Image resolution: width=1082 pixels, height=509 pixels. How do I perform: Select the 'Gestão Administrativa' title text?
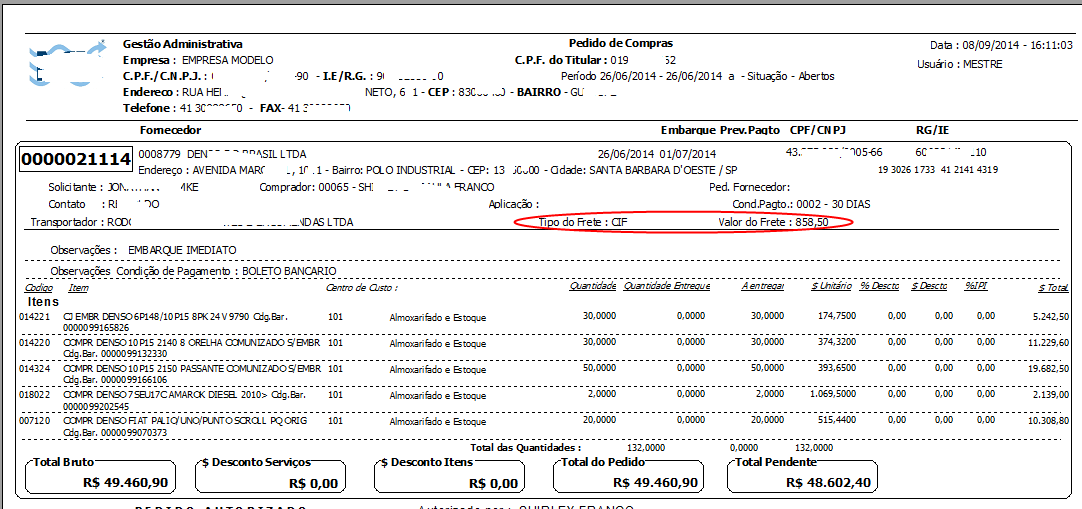pos(182,44)
